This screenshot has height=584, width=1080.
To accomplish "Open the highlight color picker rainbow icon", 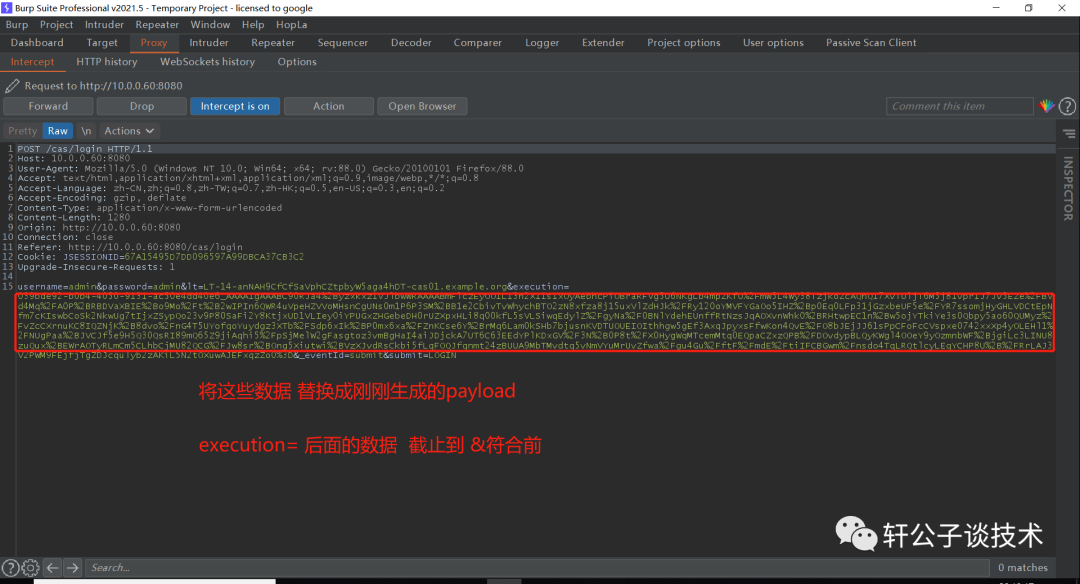I will 1047,105.
